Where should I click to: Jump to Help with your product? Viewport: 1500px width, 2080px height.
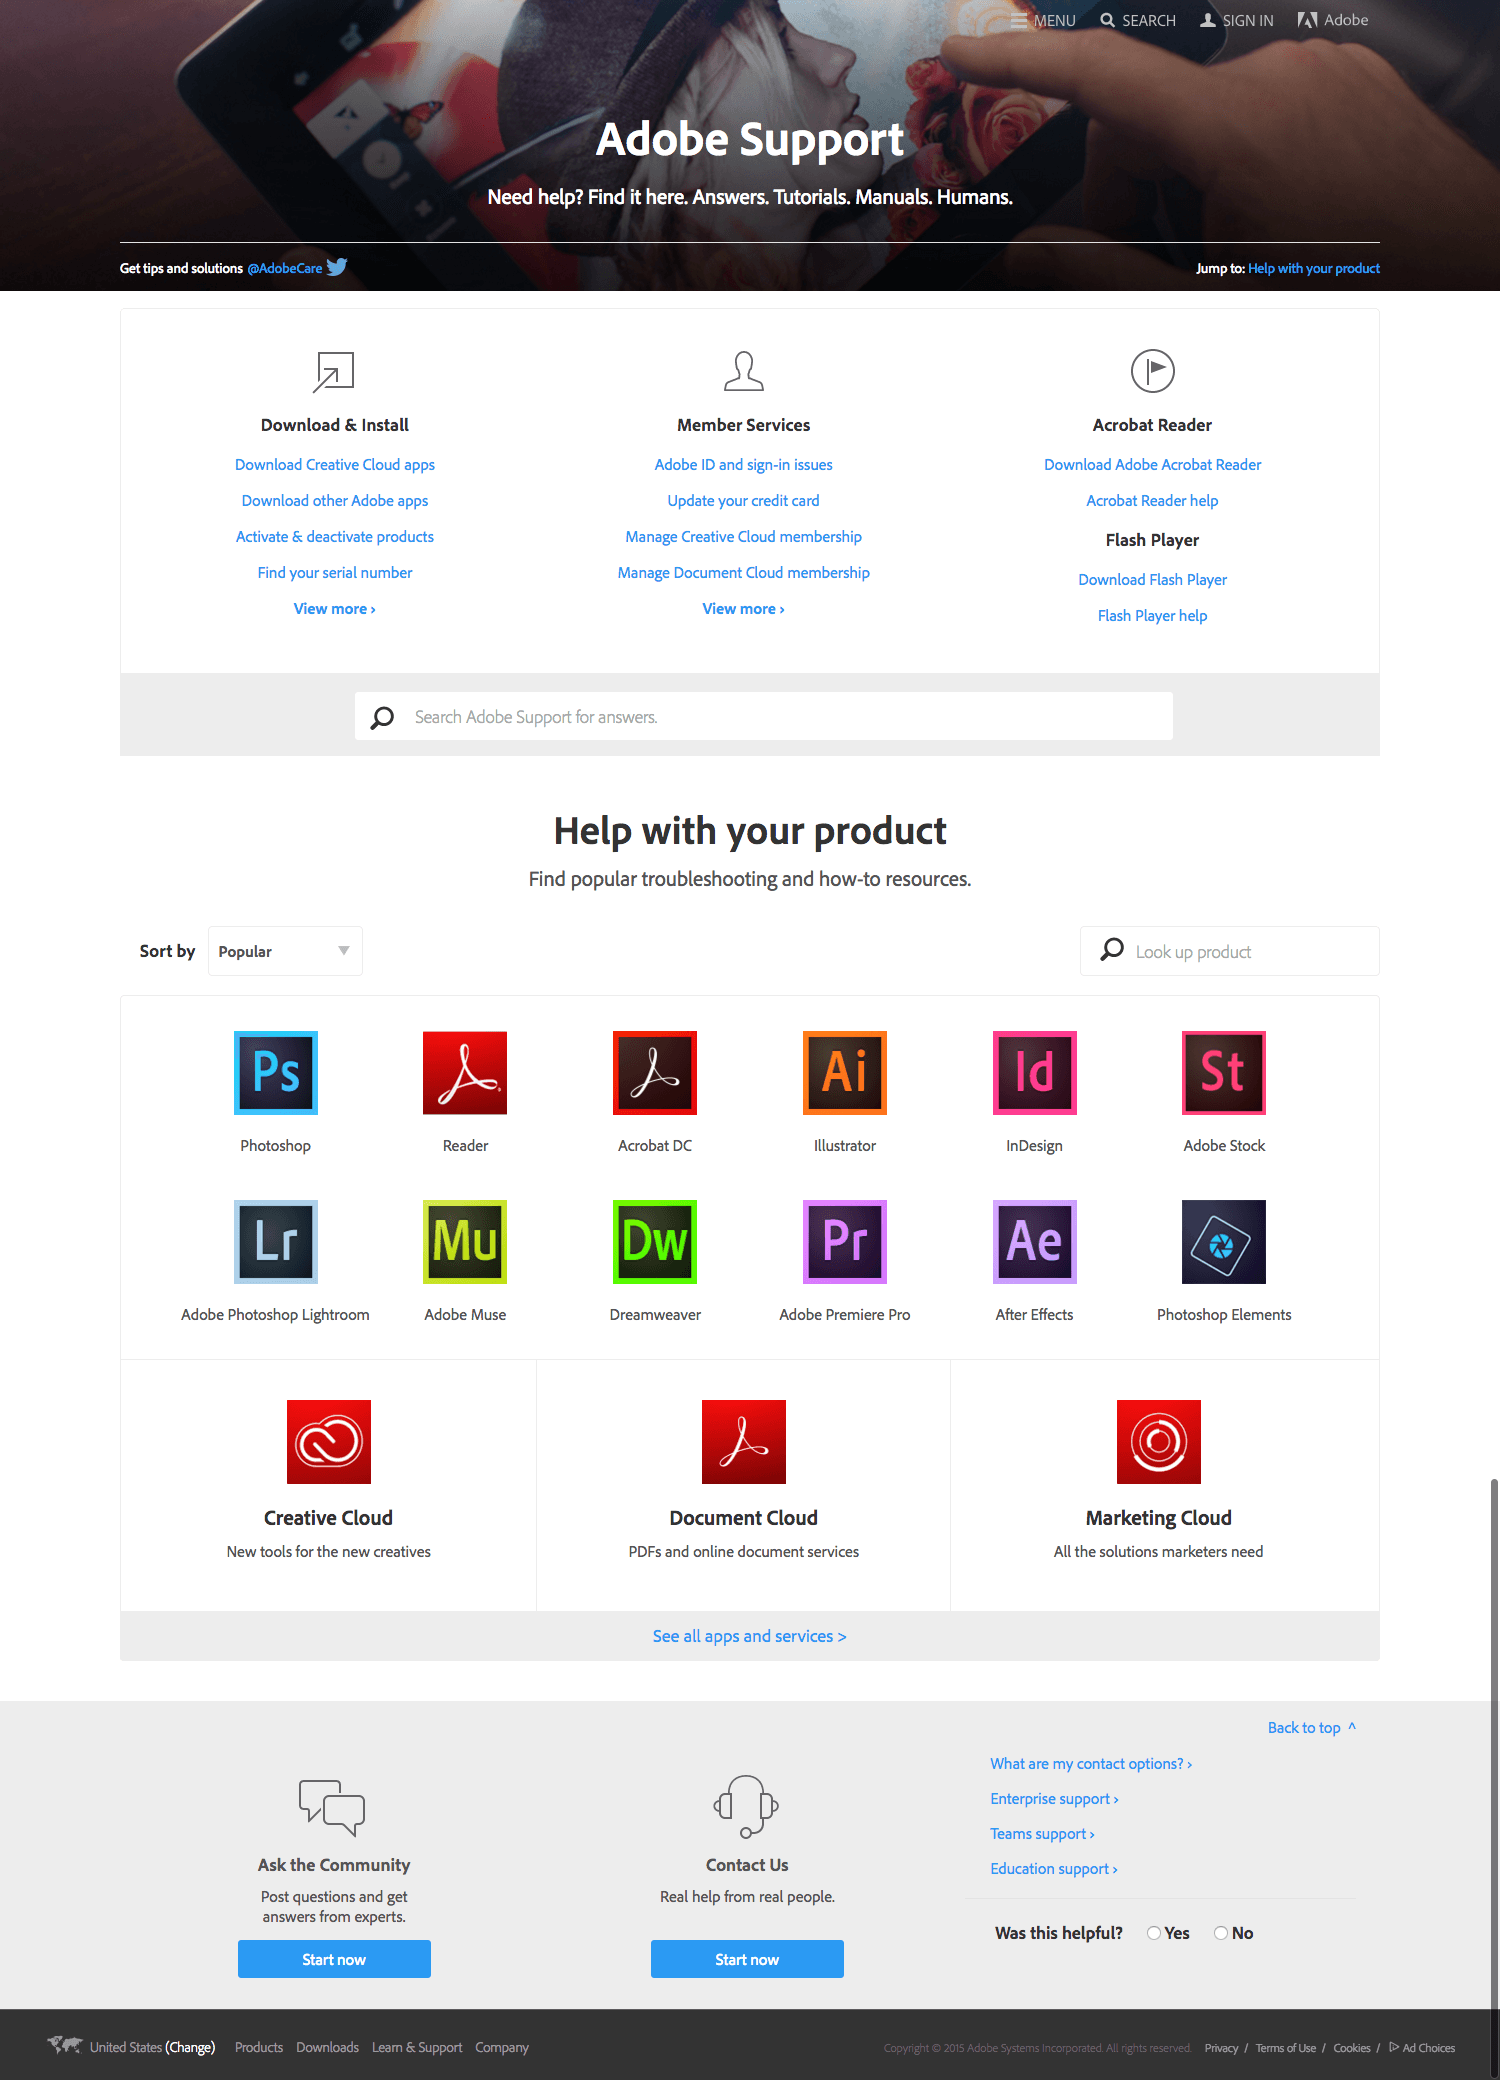tap(1314, 268)
